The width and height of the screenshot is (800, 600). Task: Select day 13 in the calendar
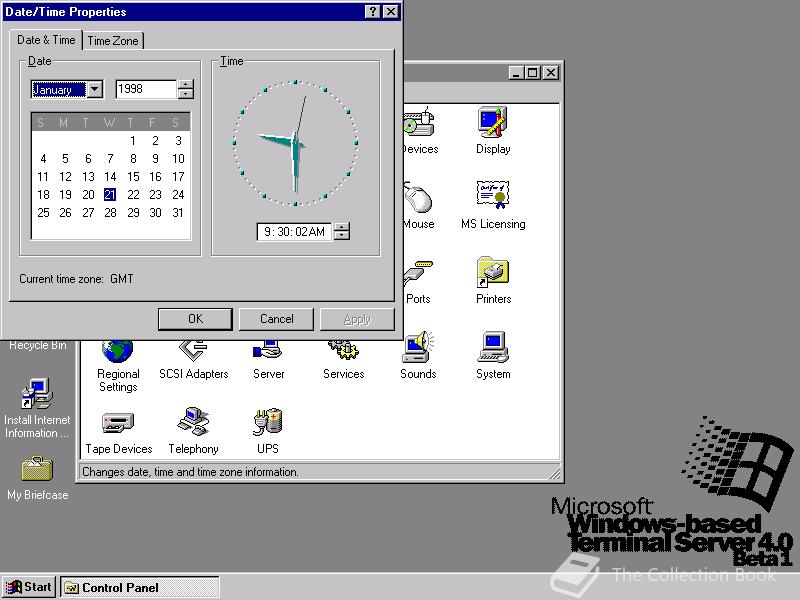pyautogui.click(x=88, y=177)
